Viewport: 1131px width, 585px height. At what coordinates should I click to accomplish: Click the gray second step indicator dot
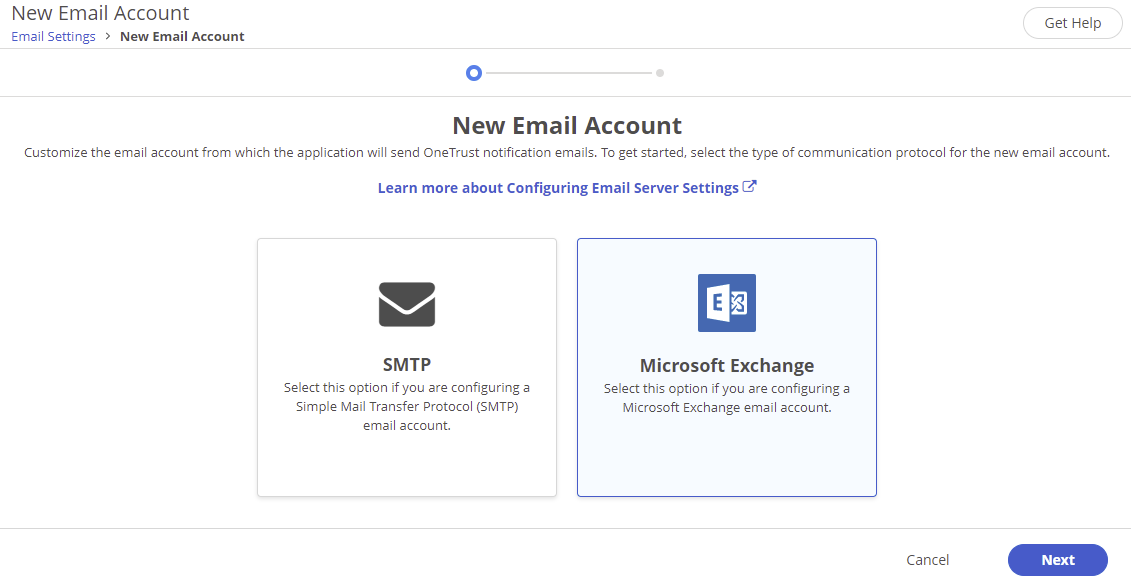point(659,72)
